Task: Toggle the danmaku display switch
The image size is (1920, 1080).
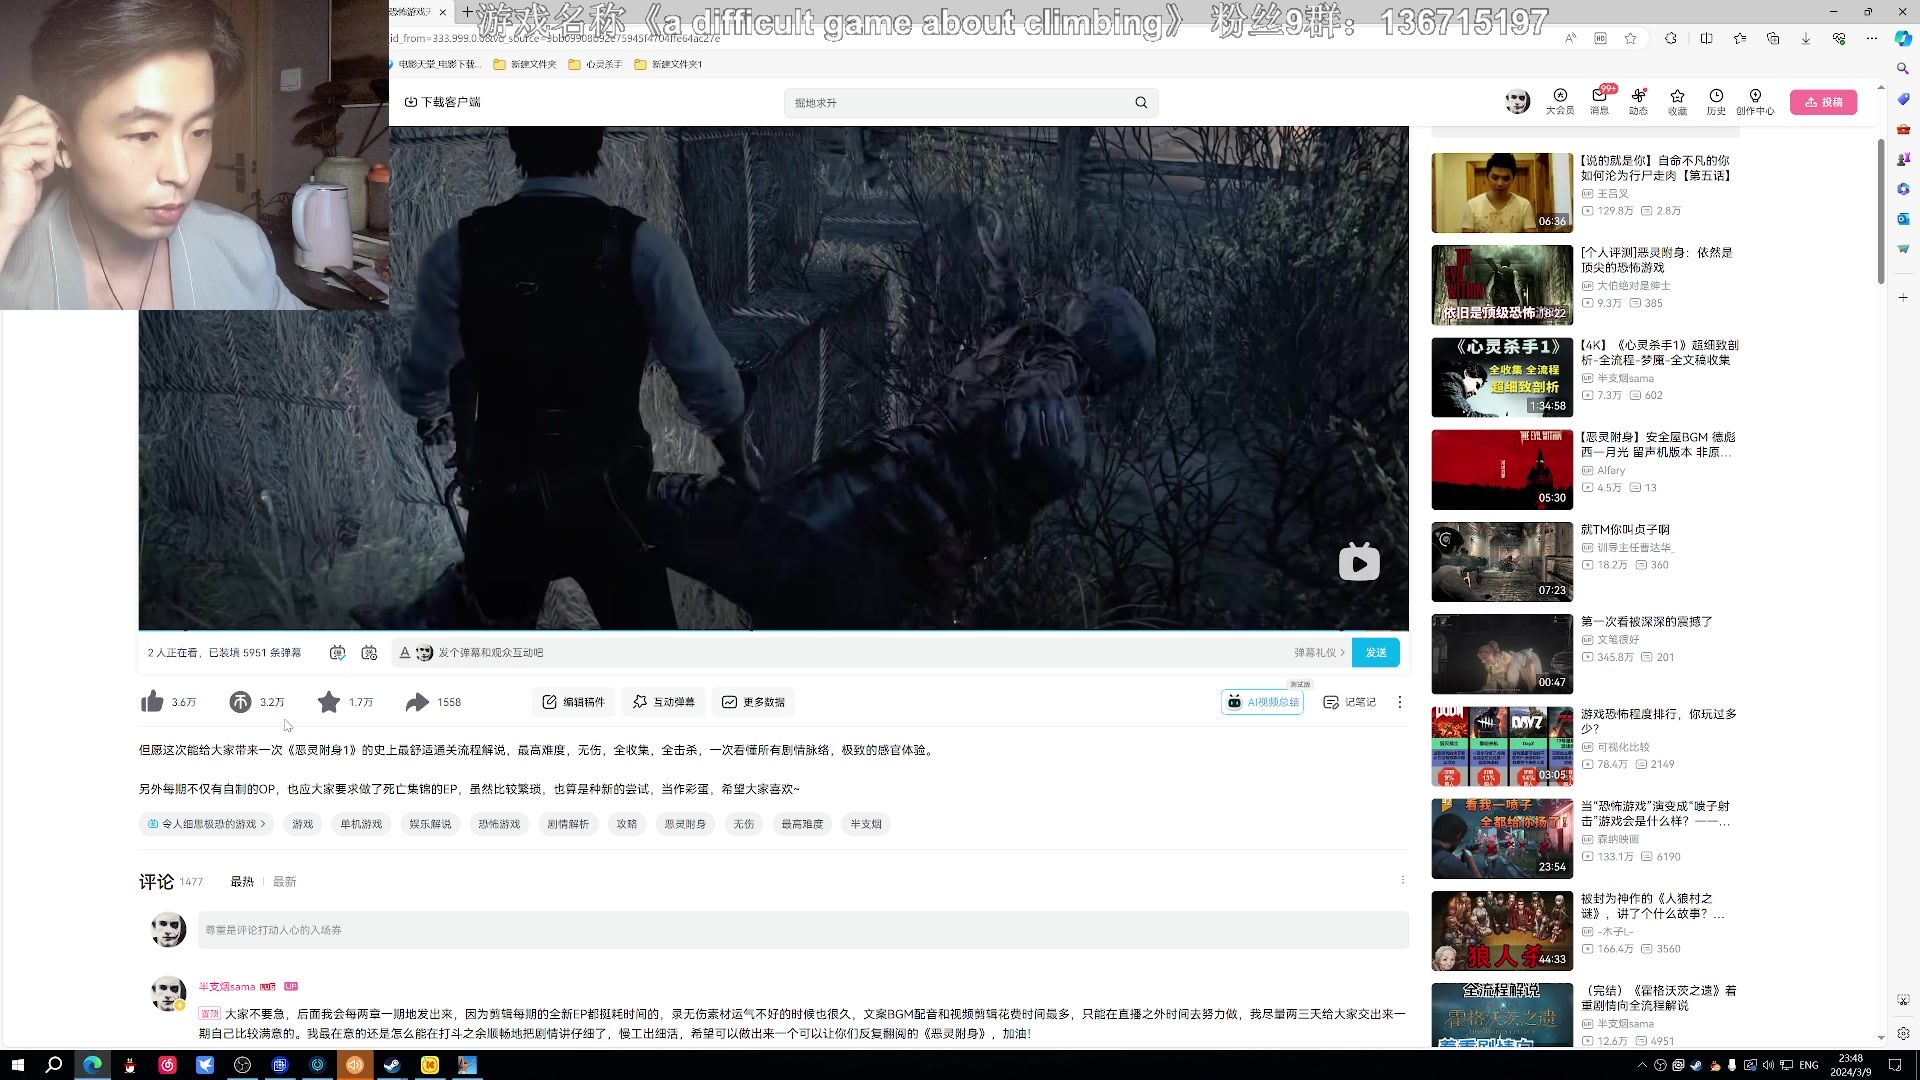Action: (337, 652)
